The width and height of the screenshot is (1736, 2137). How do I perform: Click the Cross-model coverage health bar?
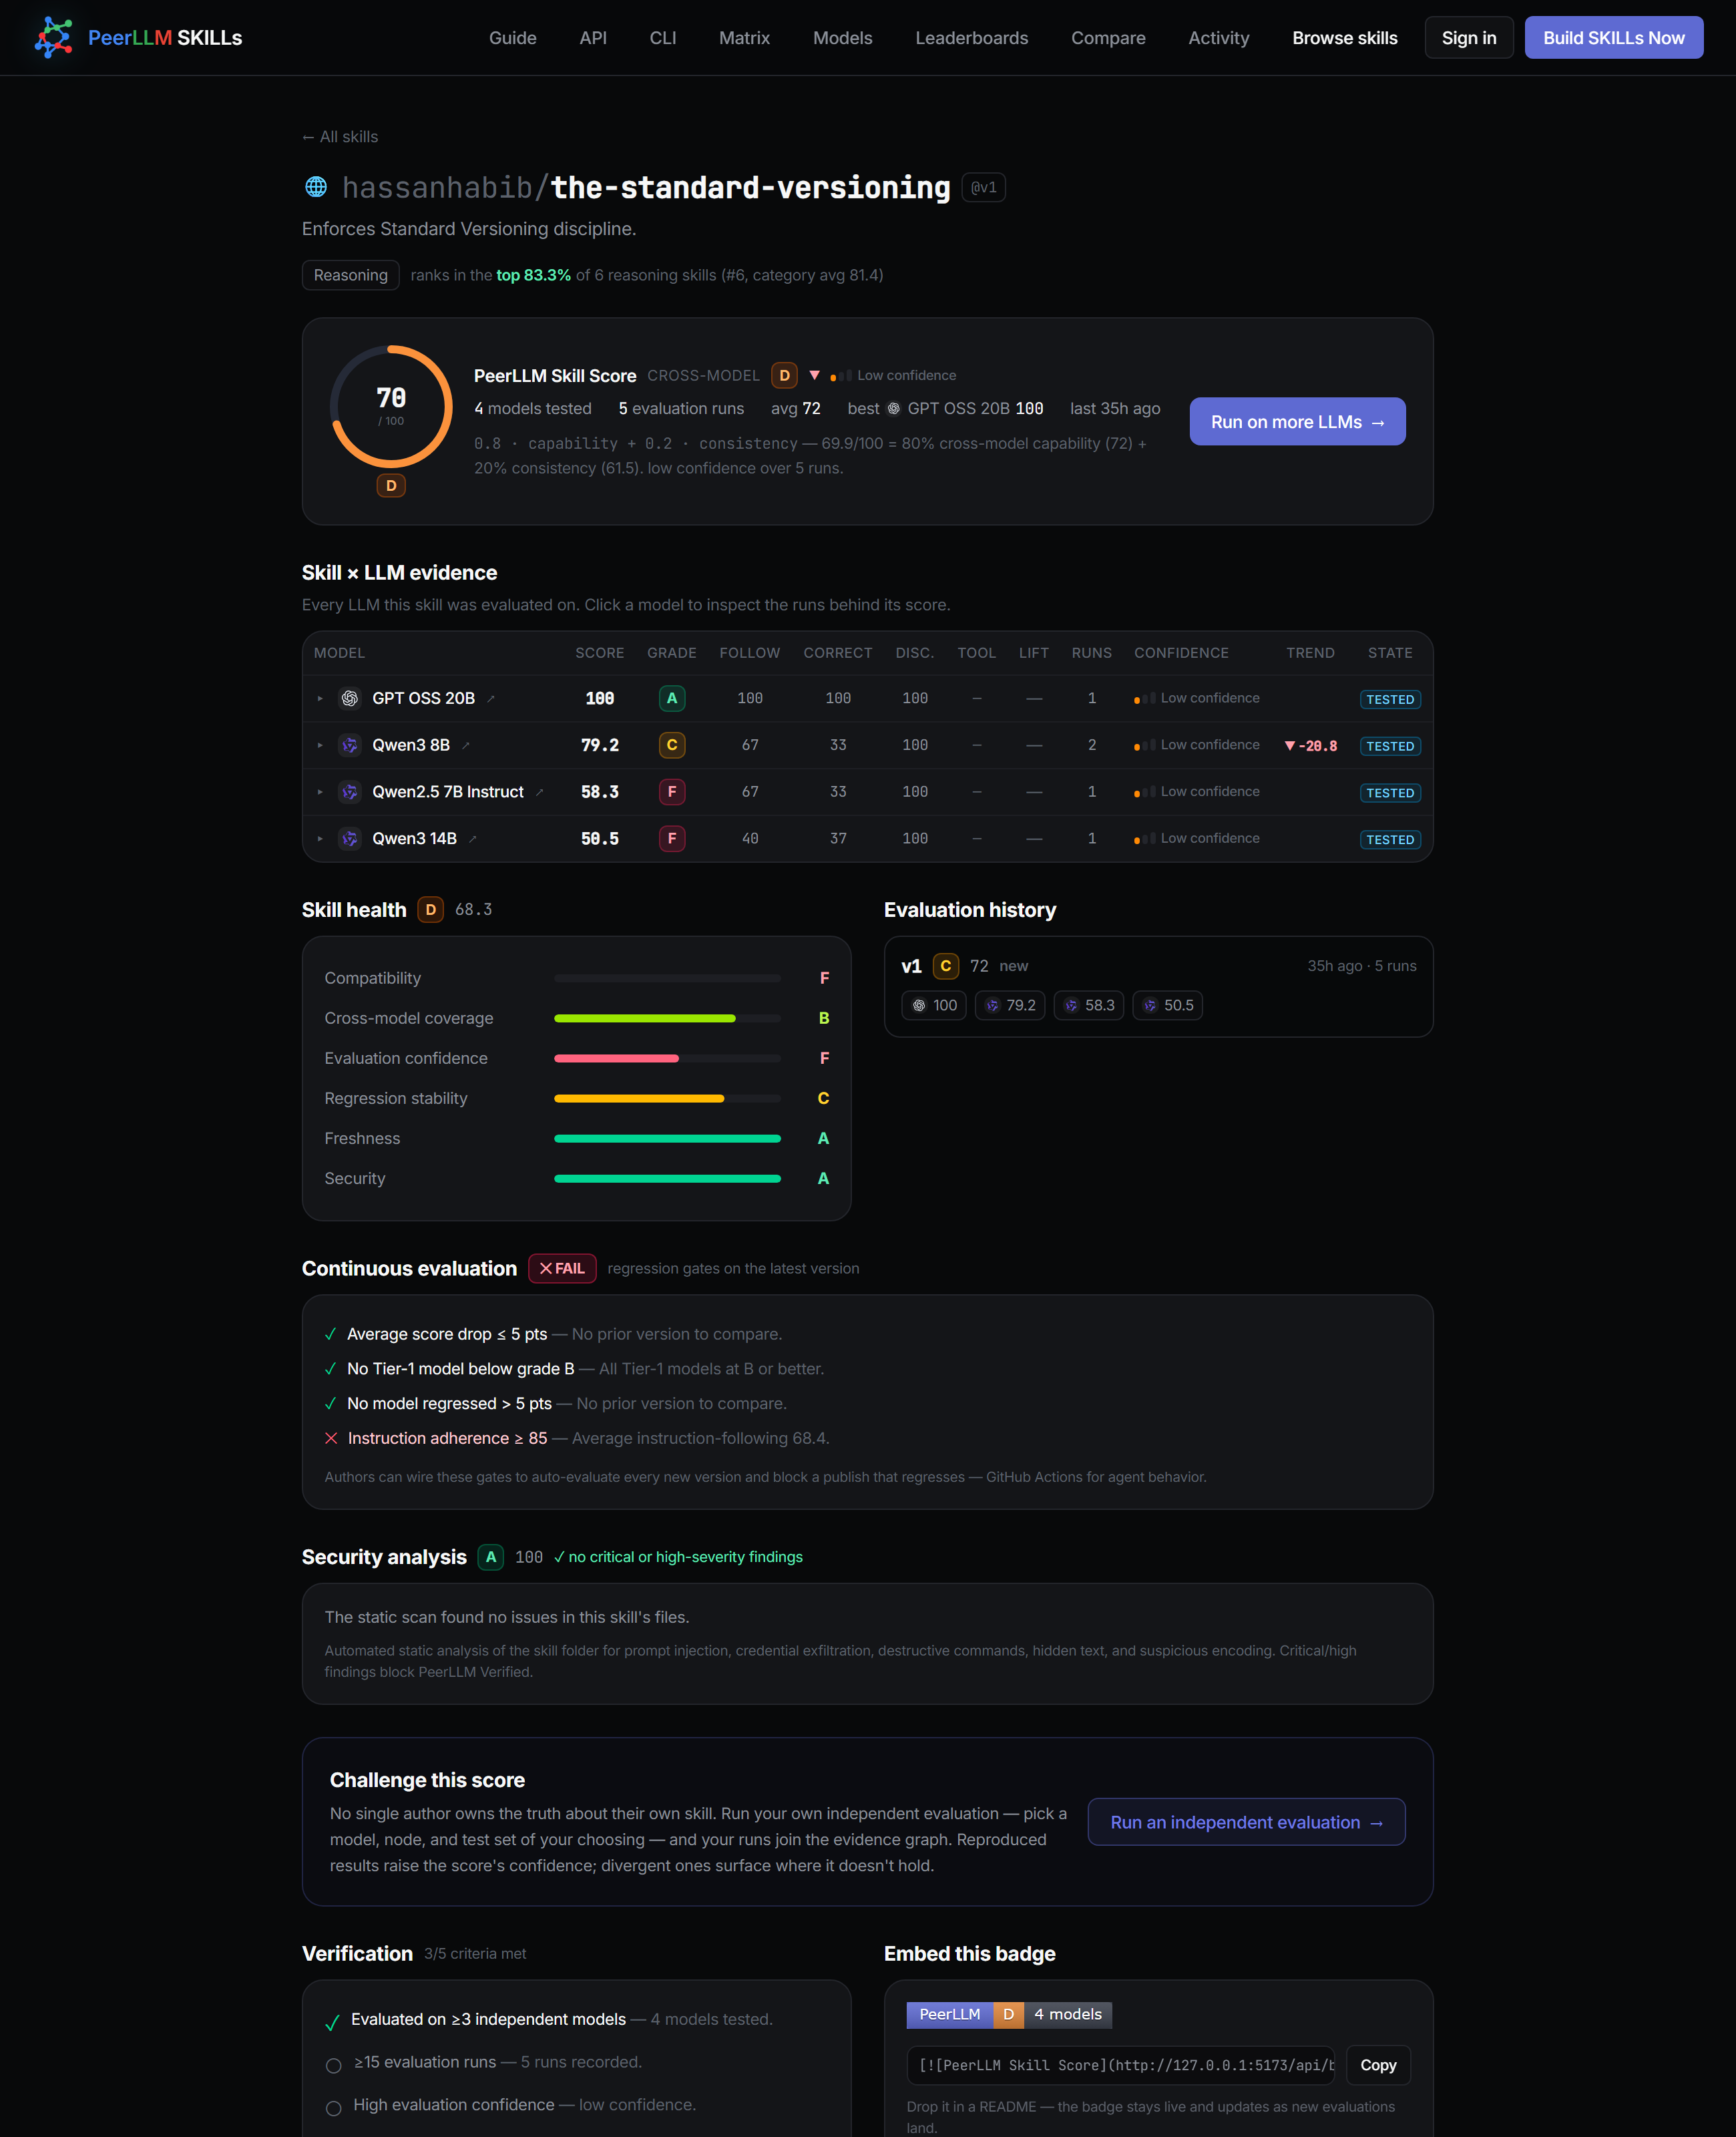point(667,1018)
